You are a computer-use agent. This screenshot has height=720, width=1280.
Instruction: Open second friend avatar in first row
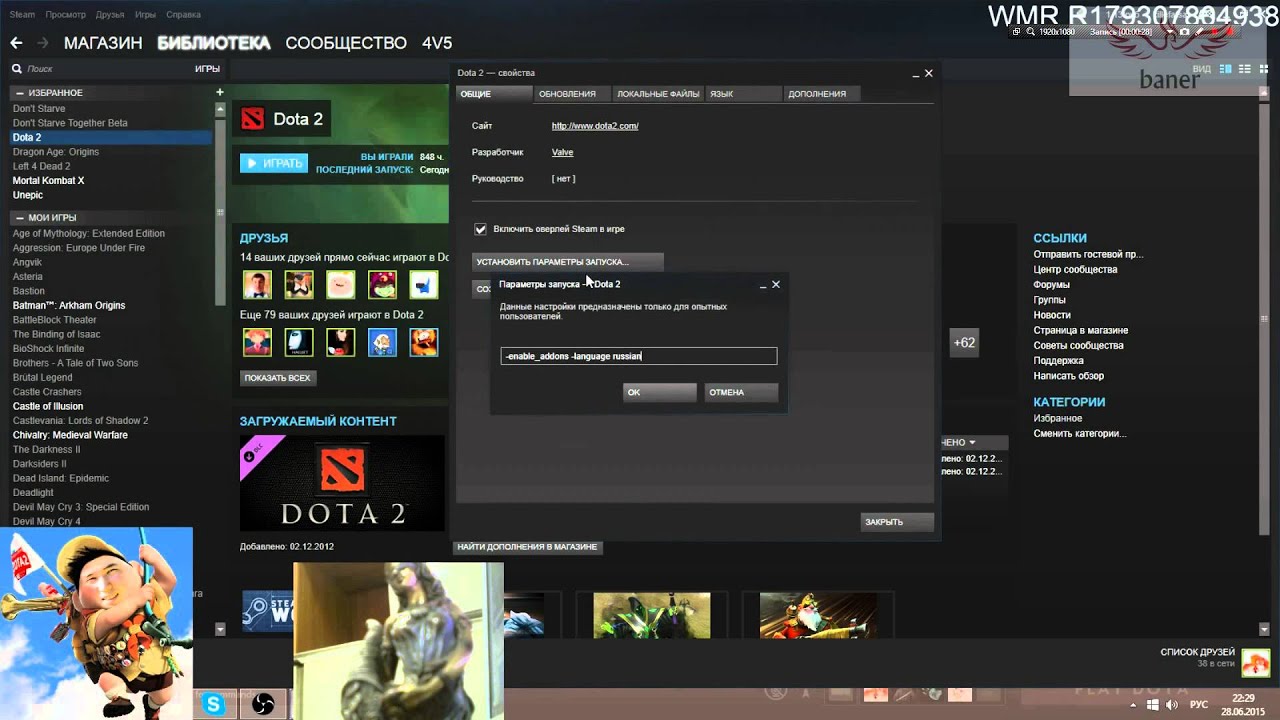click(x=299, y=284)
